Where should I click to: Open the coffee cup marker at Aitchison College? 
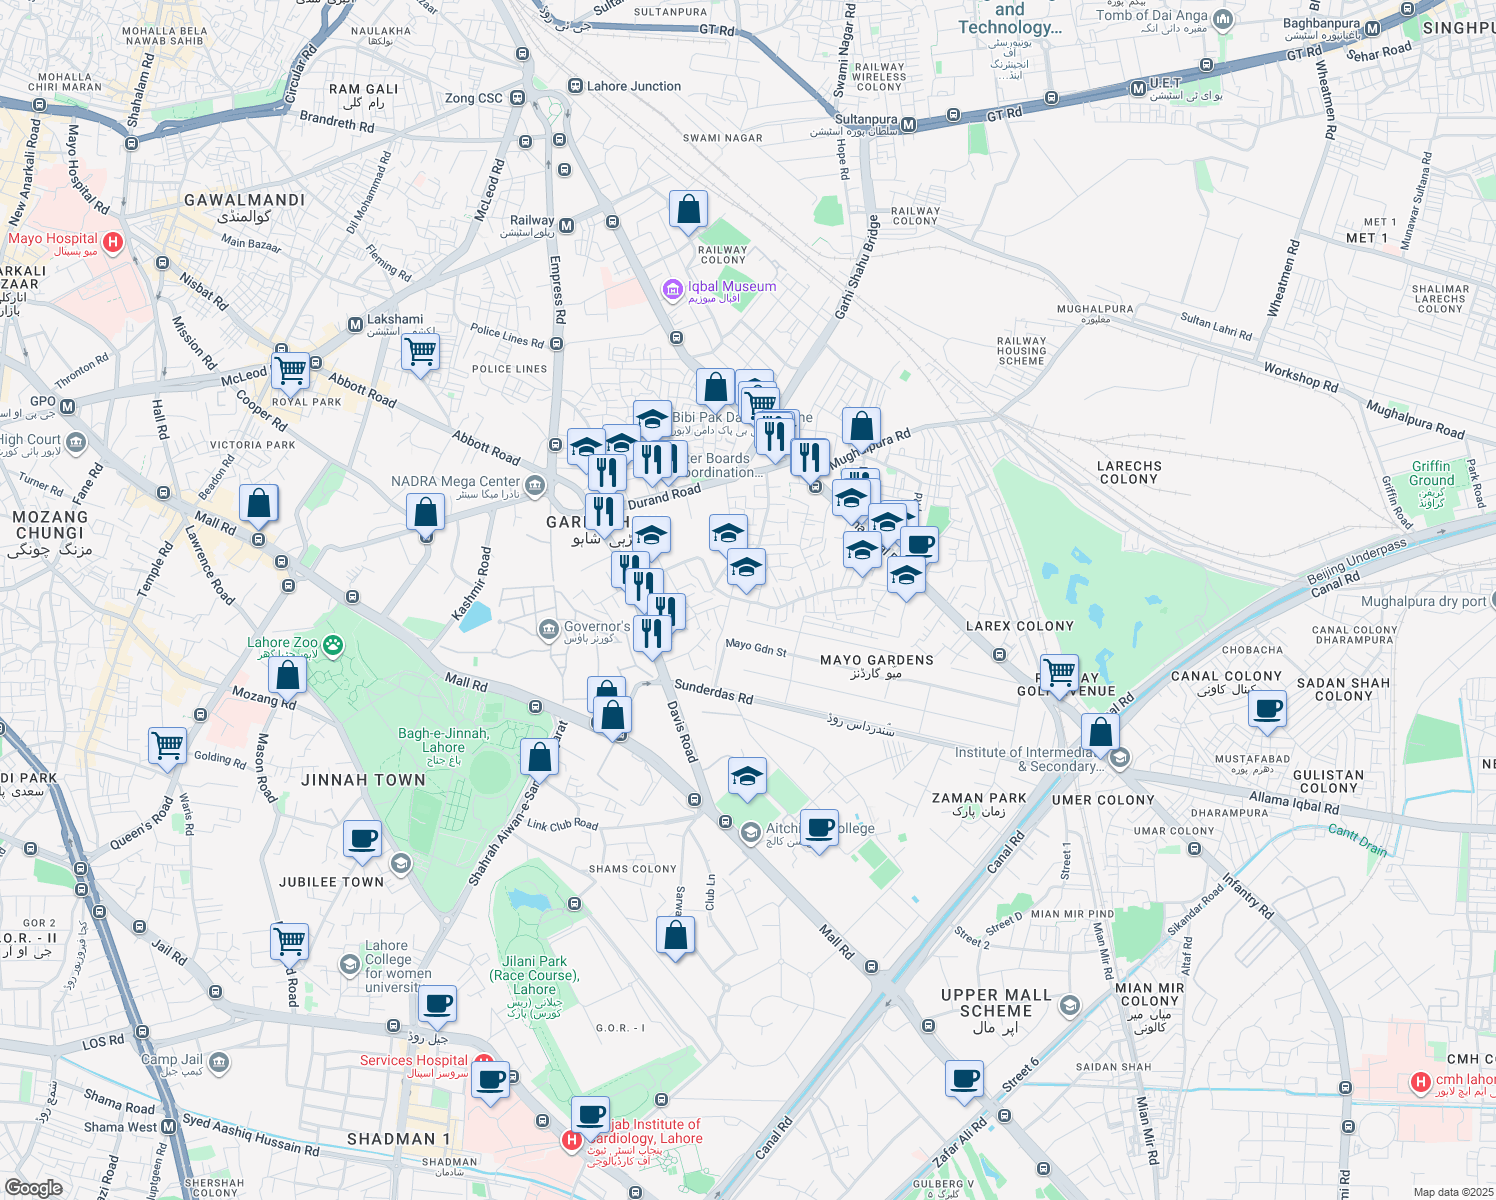click(x=819, y=828)
